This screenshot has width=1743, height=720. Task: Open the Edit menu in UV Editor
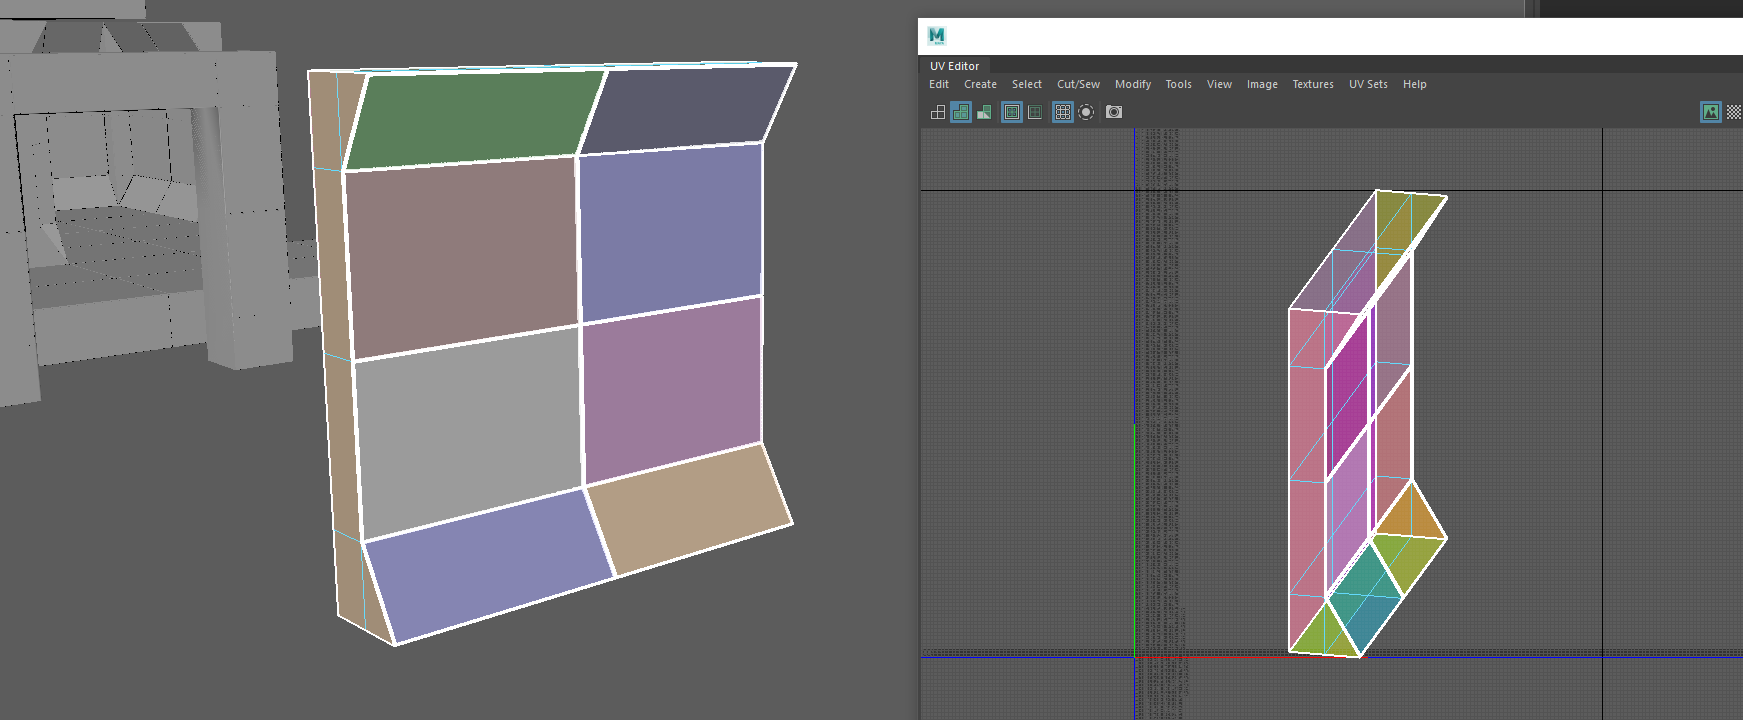click(939, 84)
